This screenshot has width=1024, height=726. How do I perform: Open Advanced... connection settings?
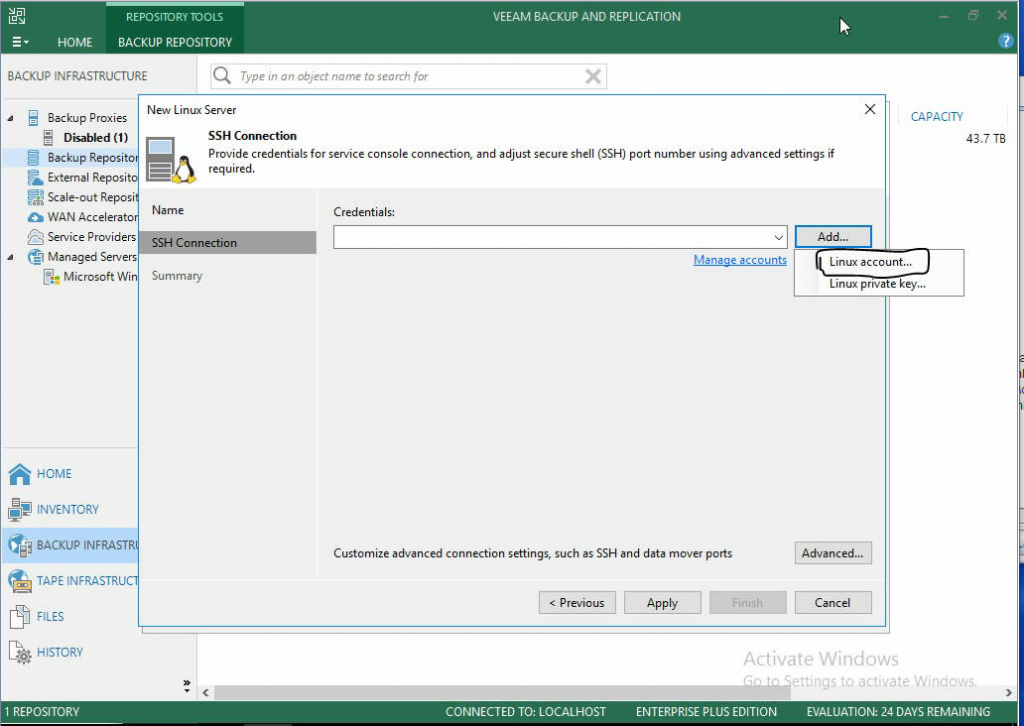point(833,553)
